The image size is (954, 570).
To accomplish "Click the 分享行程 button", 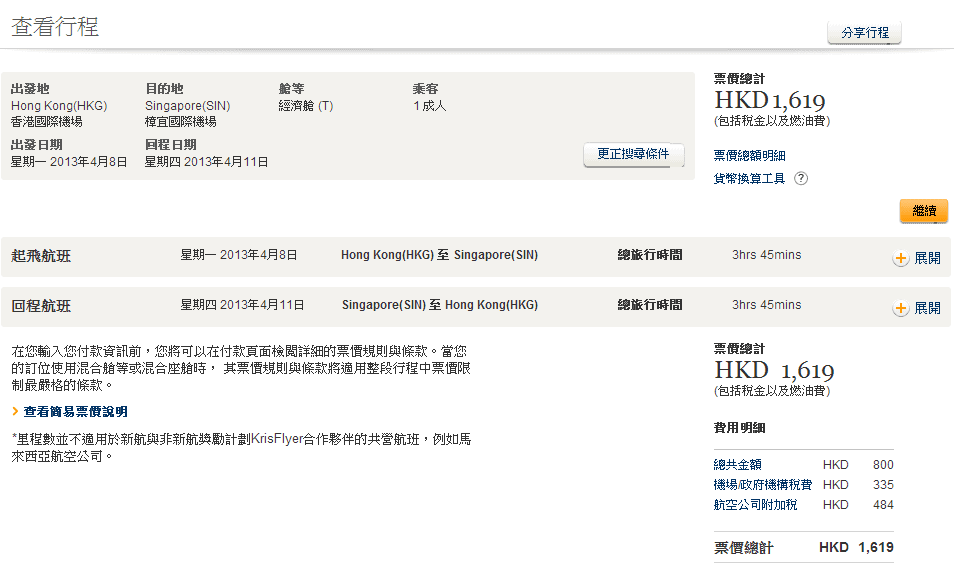I will pos(864,33).
